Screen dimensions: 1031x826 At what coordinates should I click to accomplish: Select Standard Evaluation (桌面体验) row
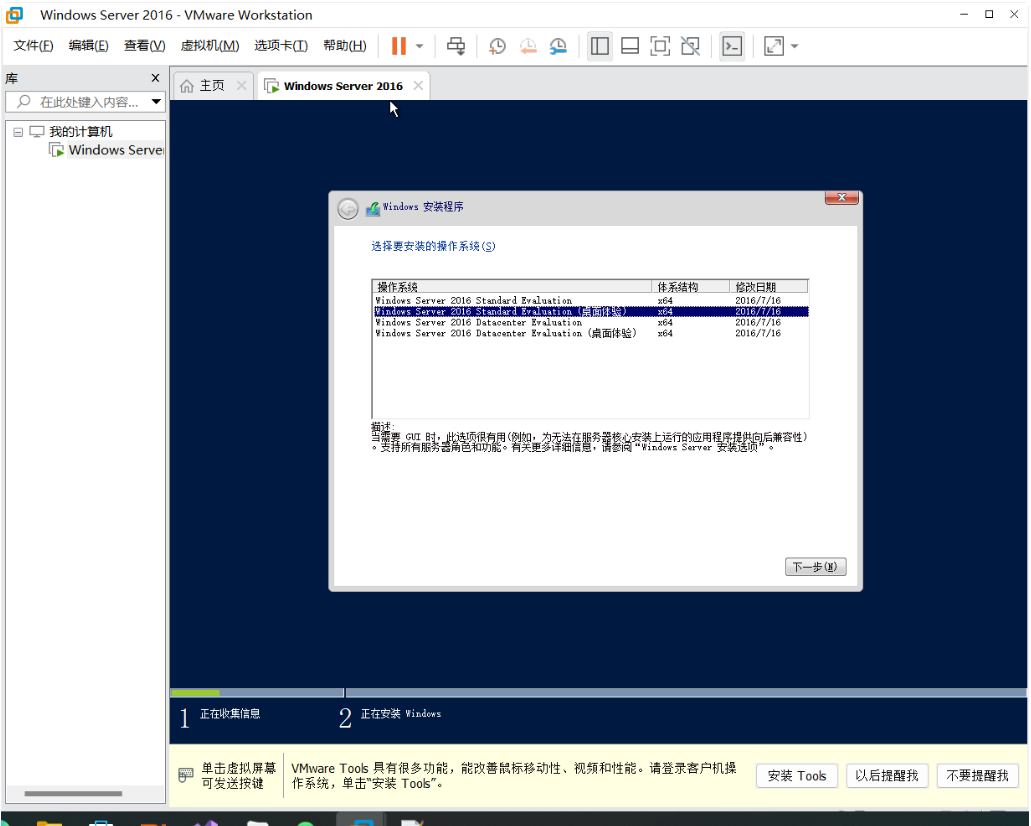(x=590, y=312)
